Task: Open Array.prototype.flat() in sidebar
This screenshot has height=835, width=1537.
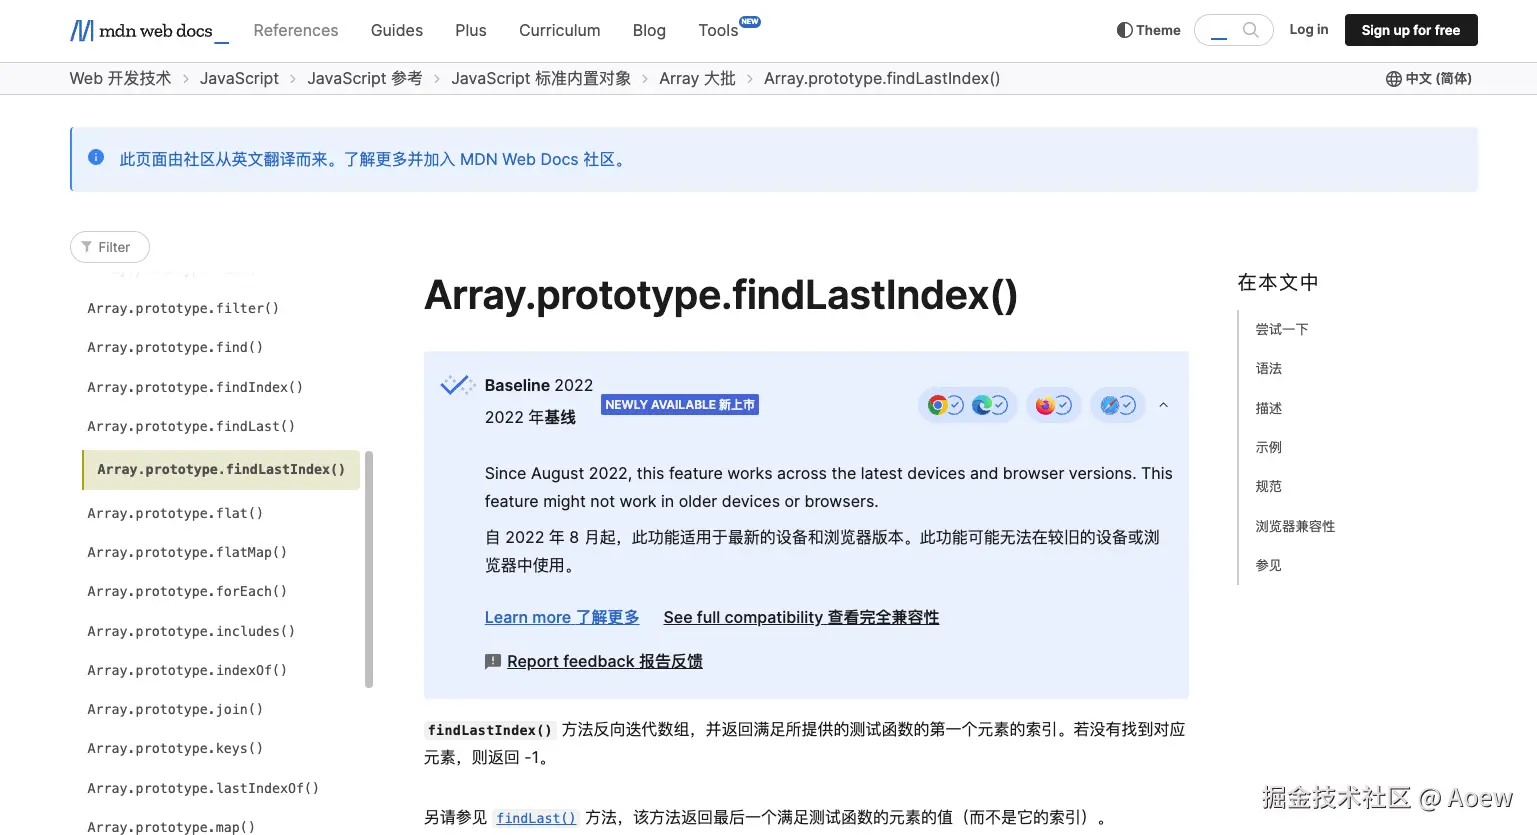Action: [175, 513]
